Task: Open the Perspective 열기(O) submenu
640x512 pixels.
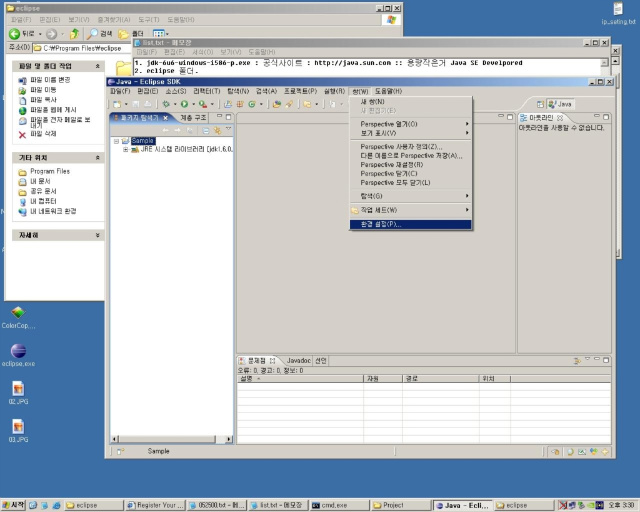Action: (x=411, y=124)
